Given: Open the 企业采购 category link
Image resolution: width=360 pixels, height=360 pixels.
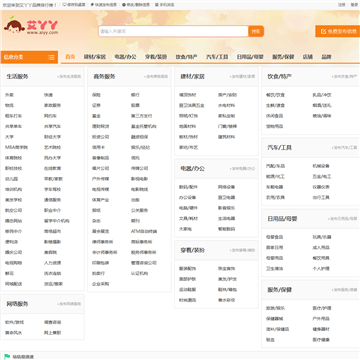Looking at the screenshot, I should pyautogui.click(x=100, y=284).
